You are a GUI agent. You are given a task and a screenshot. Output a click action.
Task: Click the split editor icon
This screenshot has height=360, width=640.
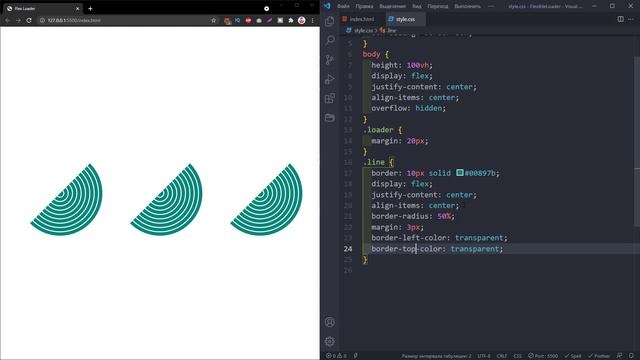(620, 19)
